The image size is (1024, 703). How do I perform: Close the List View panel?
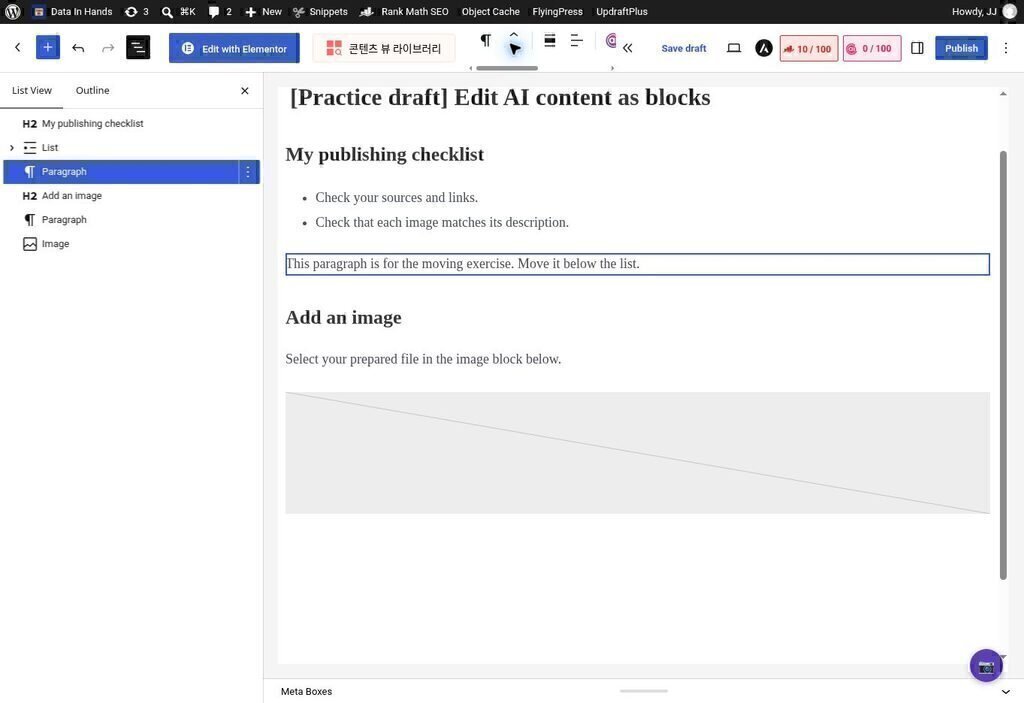point(245,91)
